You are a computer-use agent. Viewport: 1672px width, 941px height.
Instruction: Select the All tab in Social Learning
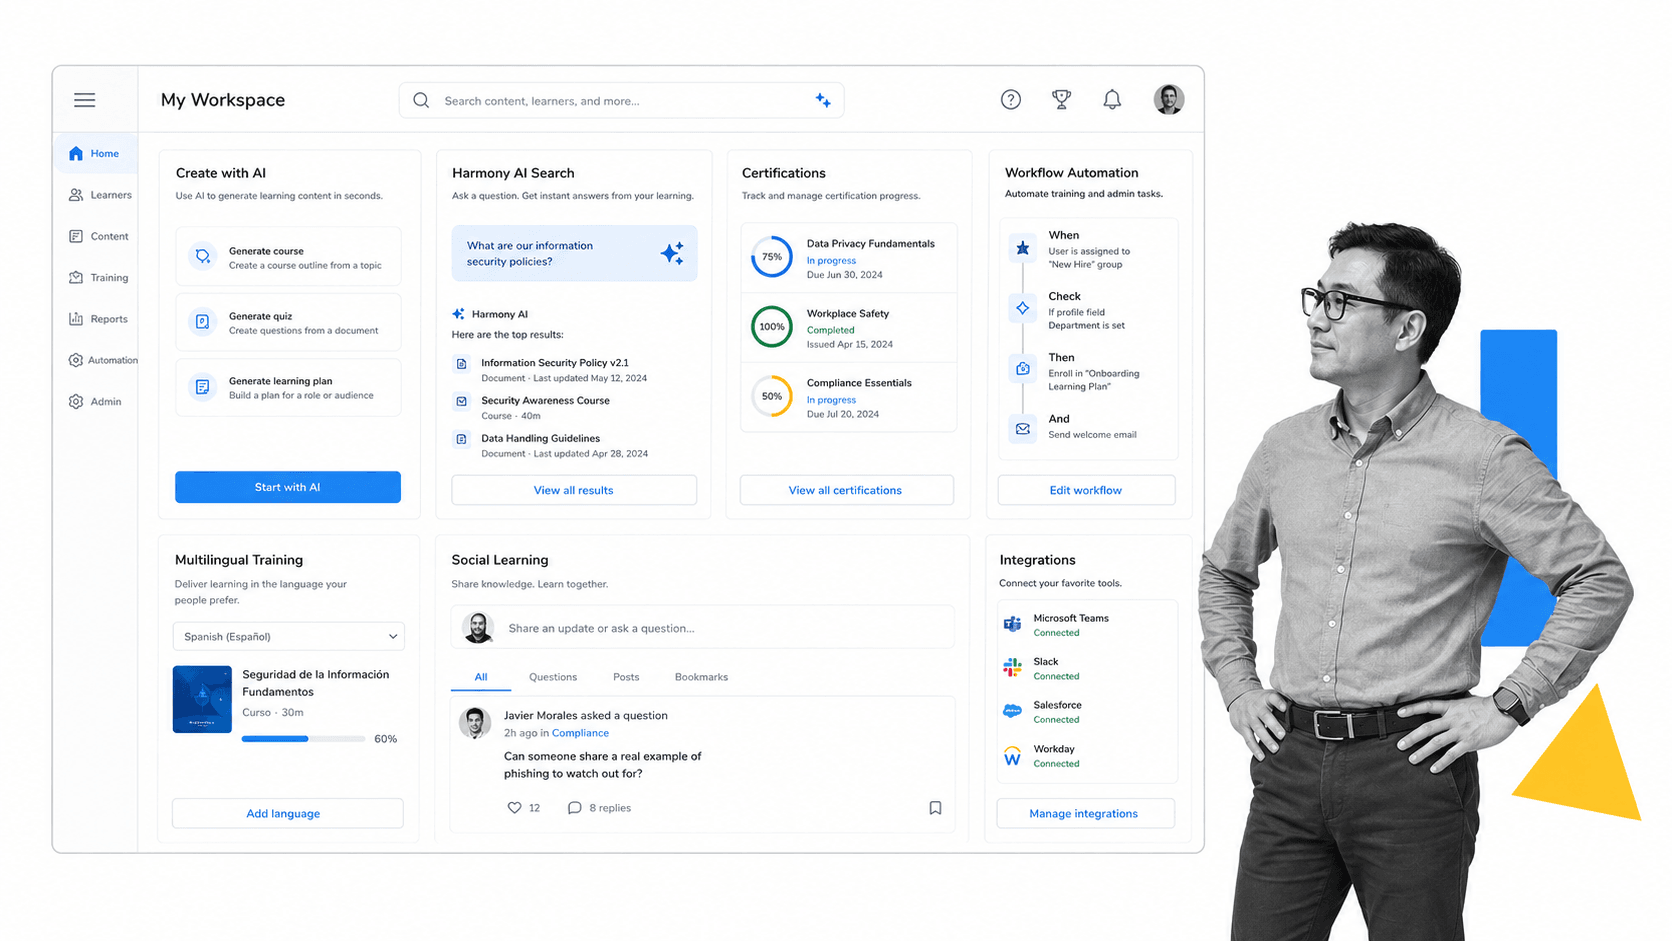[x=481, y=677]
